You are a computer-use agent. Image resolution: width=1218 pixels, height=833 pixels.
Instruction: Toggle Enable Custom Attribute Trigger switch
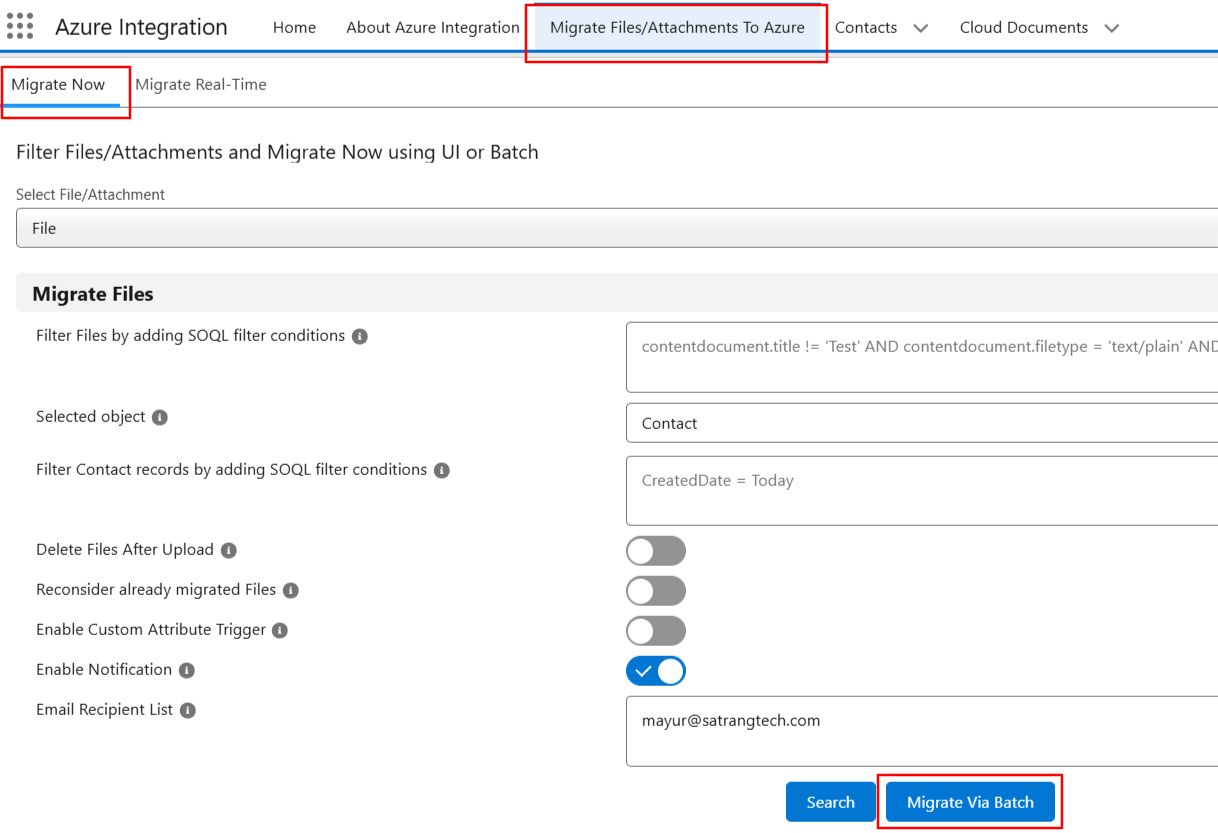(x=656, y=631)
